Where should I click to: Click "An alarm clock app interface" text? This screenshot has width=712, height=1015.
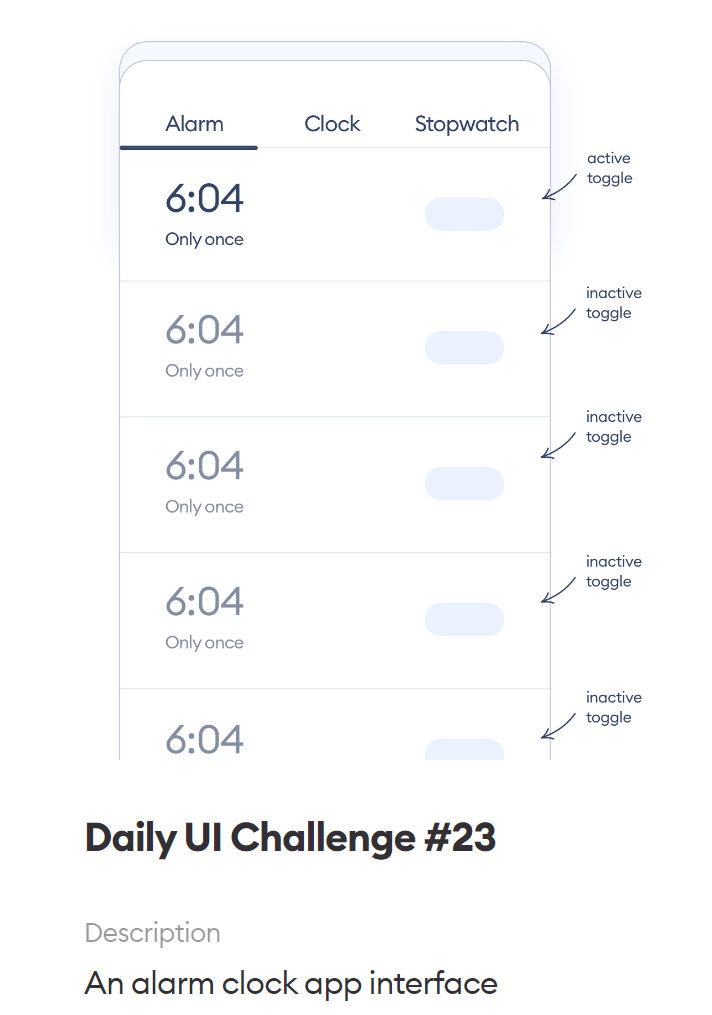[x=291, y=983]
